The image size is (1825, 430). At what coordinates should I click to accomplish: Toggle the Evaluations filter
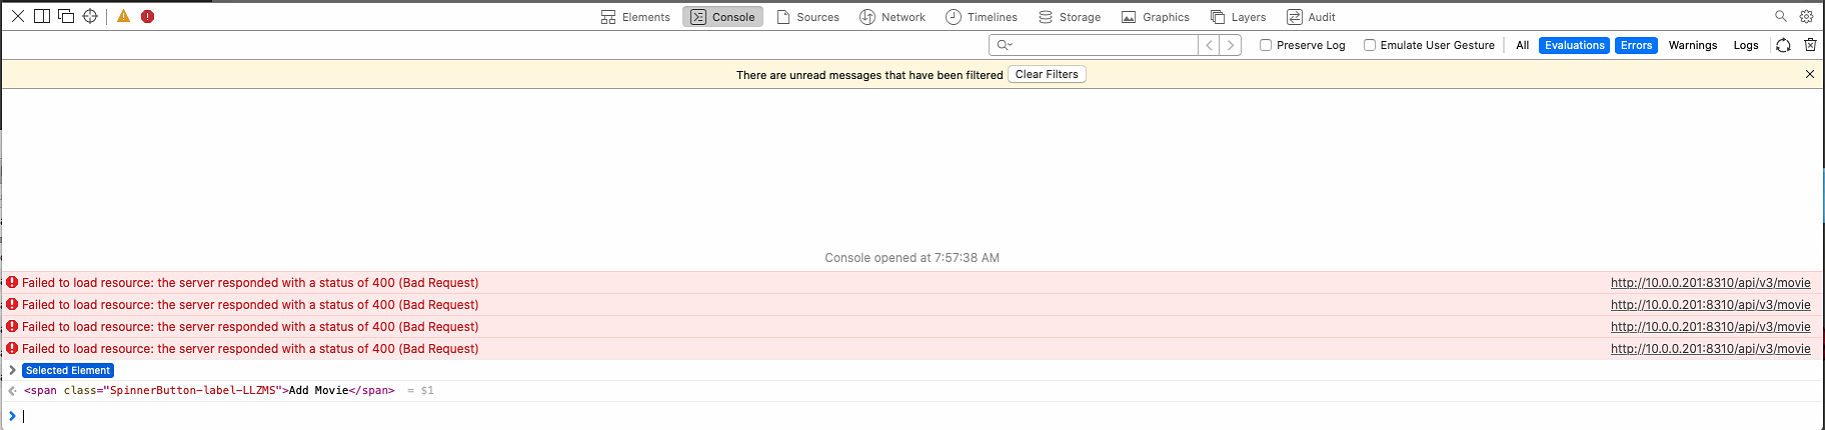(1574, 45)
